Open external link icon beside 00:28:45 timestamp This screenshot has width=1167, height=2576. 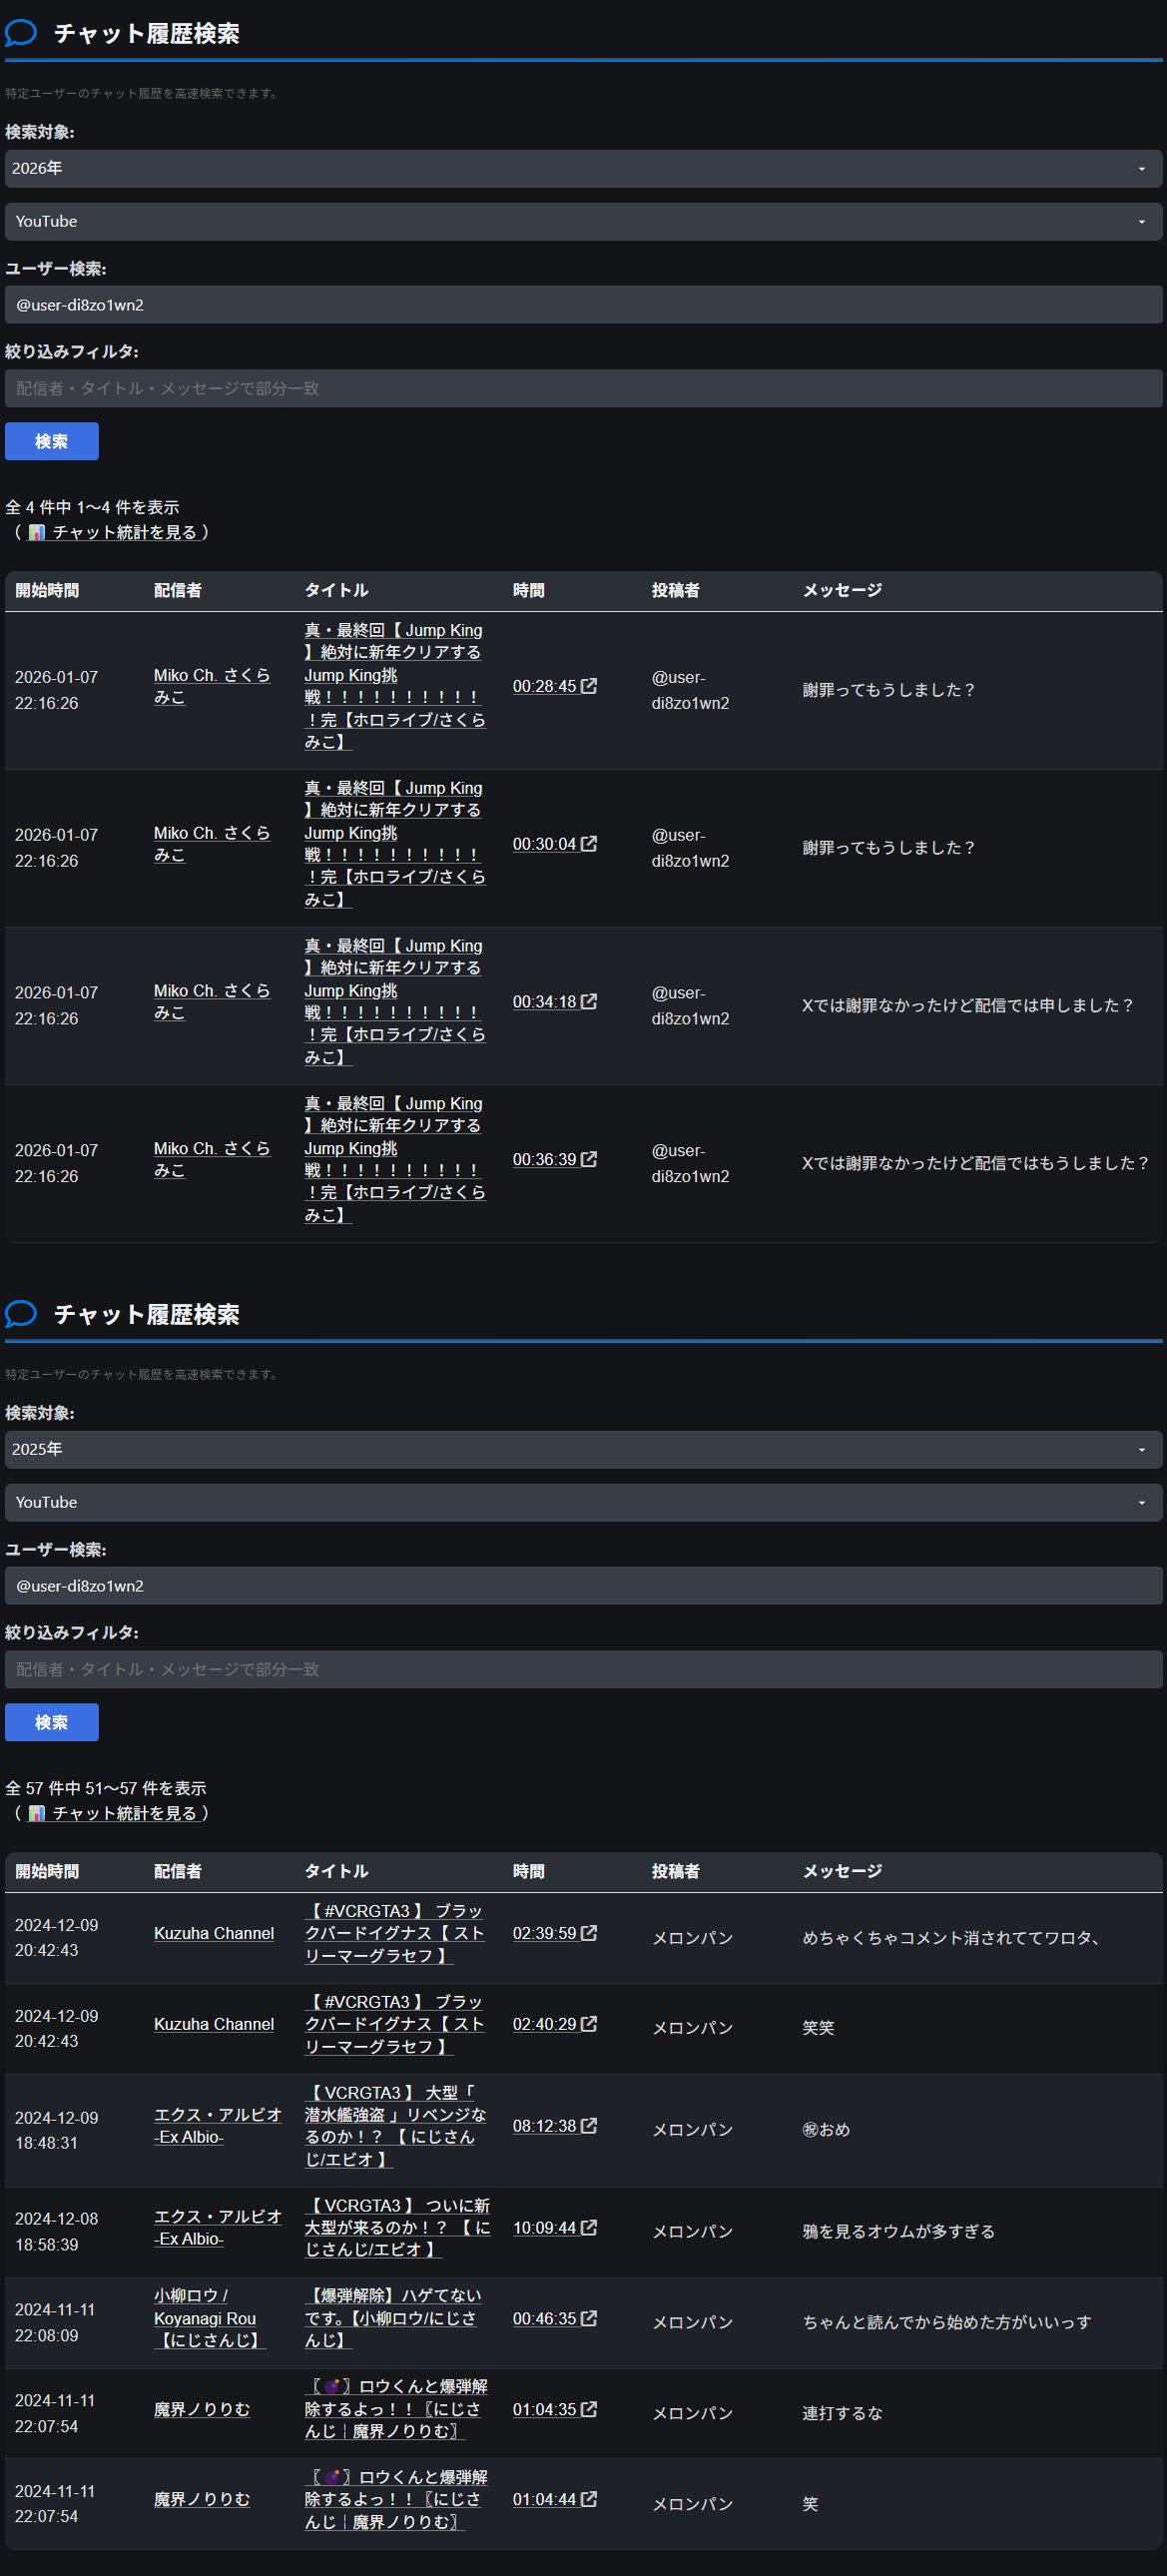589,686
